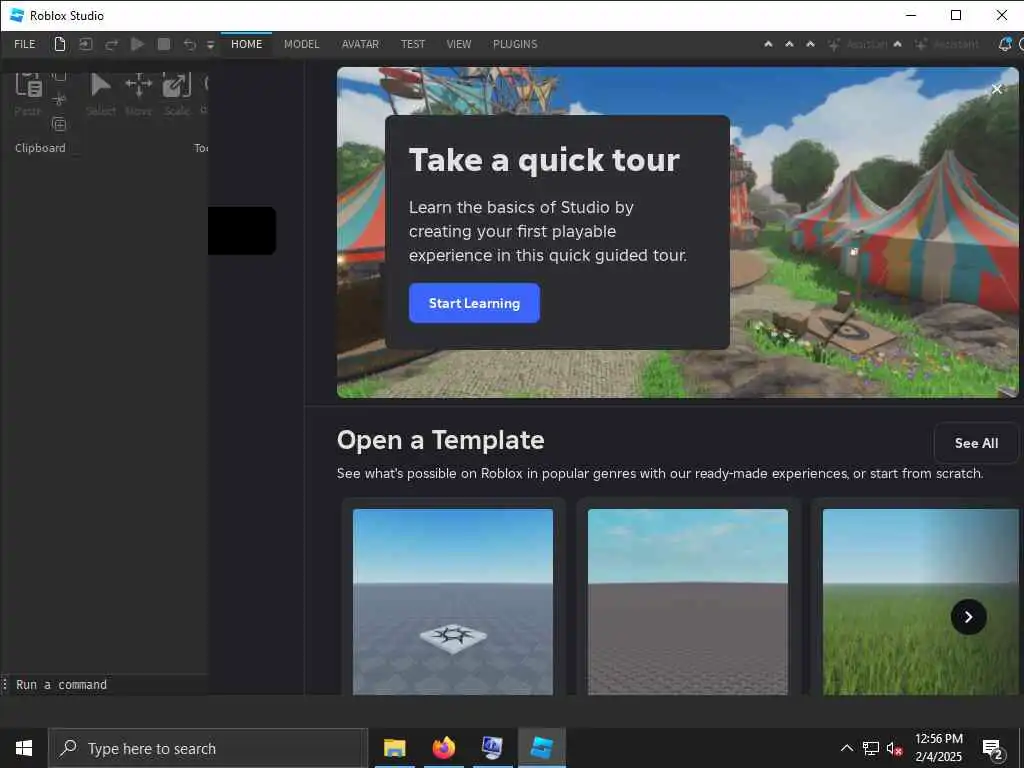1024x768 pixels.
Task: Click the Open a Template heading
Action: (441, 440)
